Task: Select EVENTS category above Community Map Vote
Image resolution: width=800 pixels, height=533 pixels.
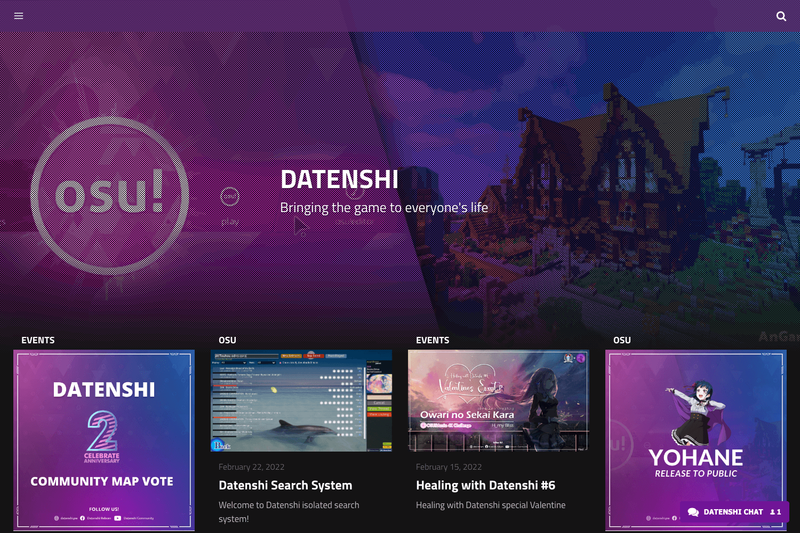Action: [38, 340]
